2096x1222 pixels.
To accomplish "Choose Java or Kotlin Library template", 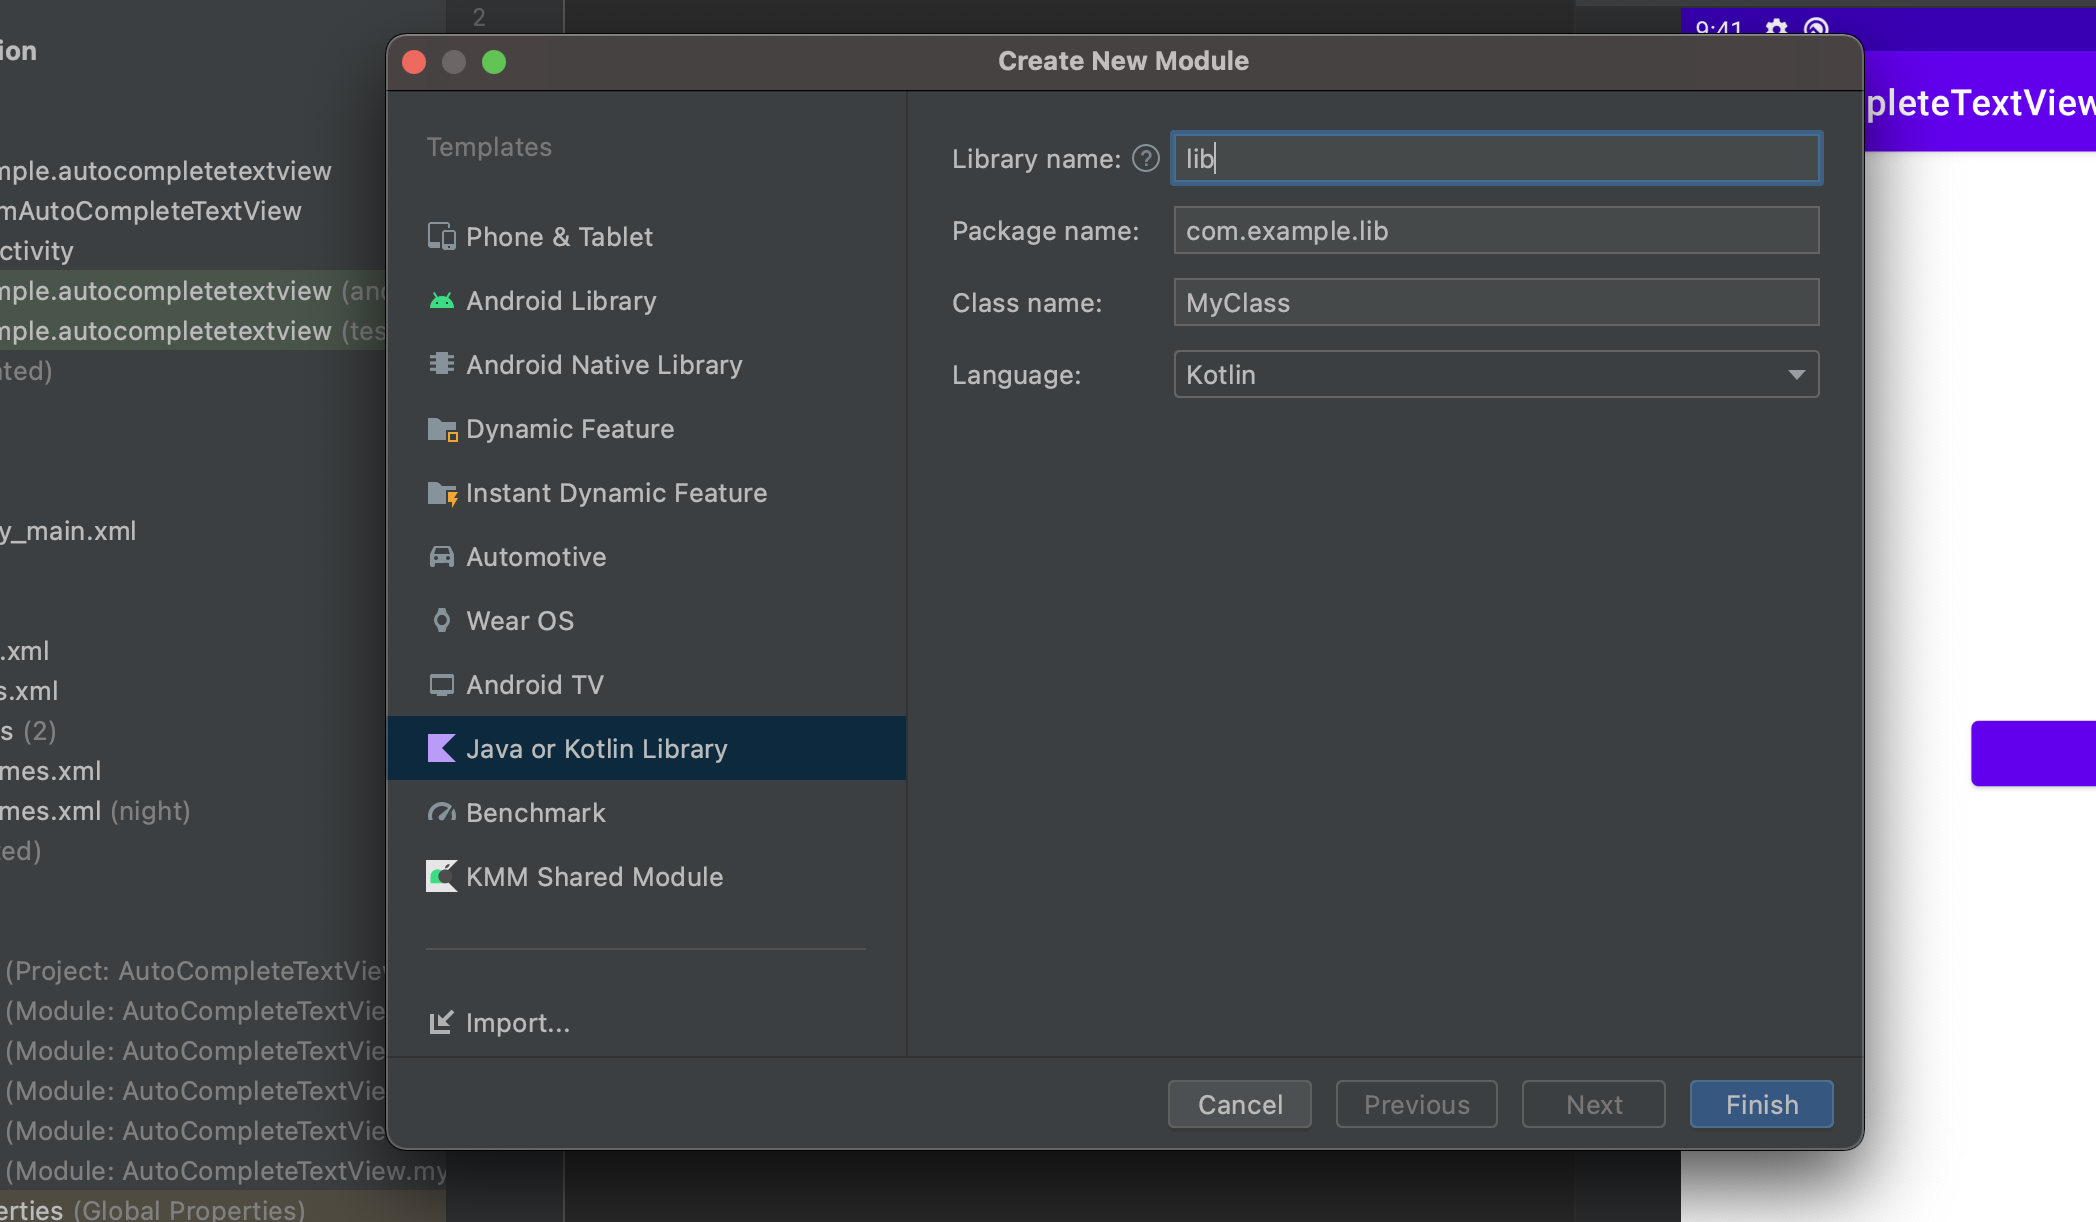I will coord(596,749).
